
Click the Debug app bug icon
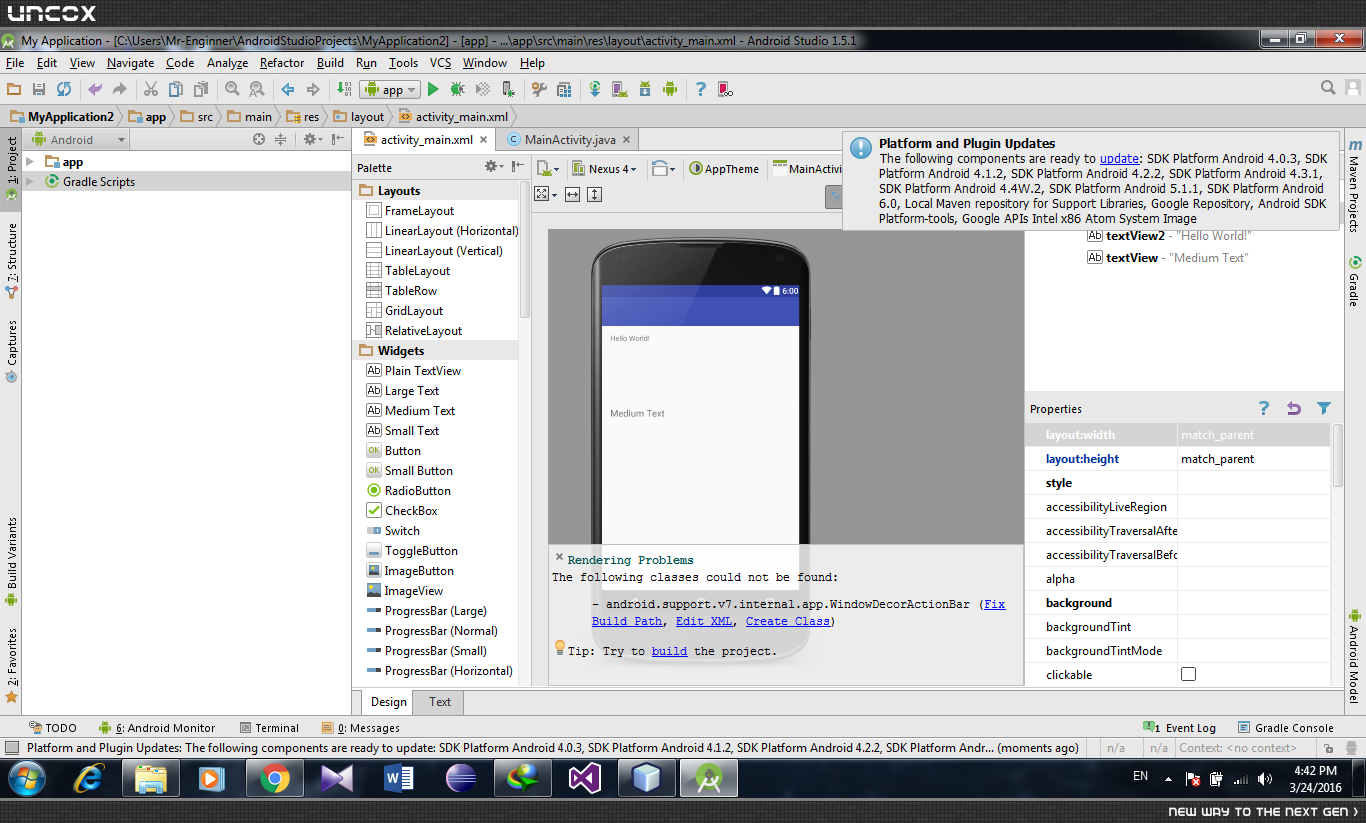tap(457, 89)
